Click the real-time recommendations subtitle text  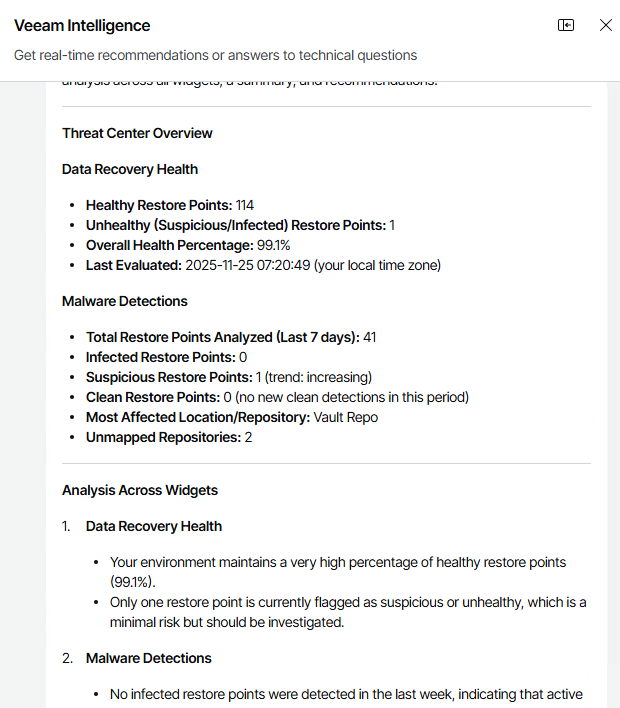(x=215, y=55)
